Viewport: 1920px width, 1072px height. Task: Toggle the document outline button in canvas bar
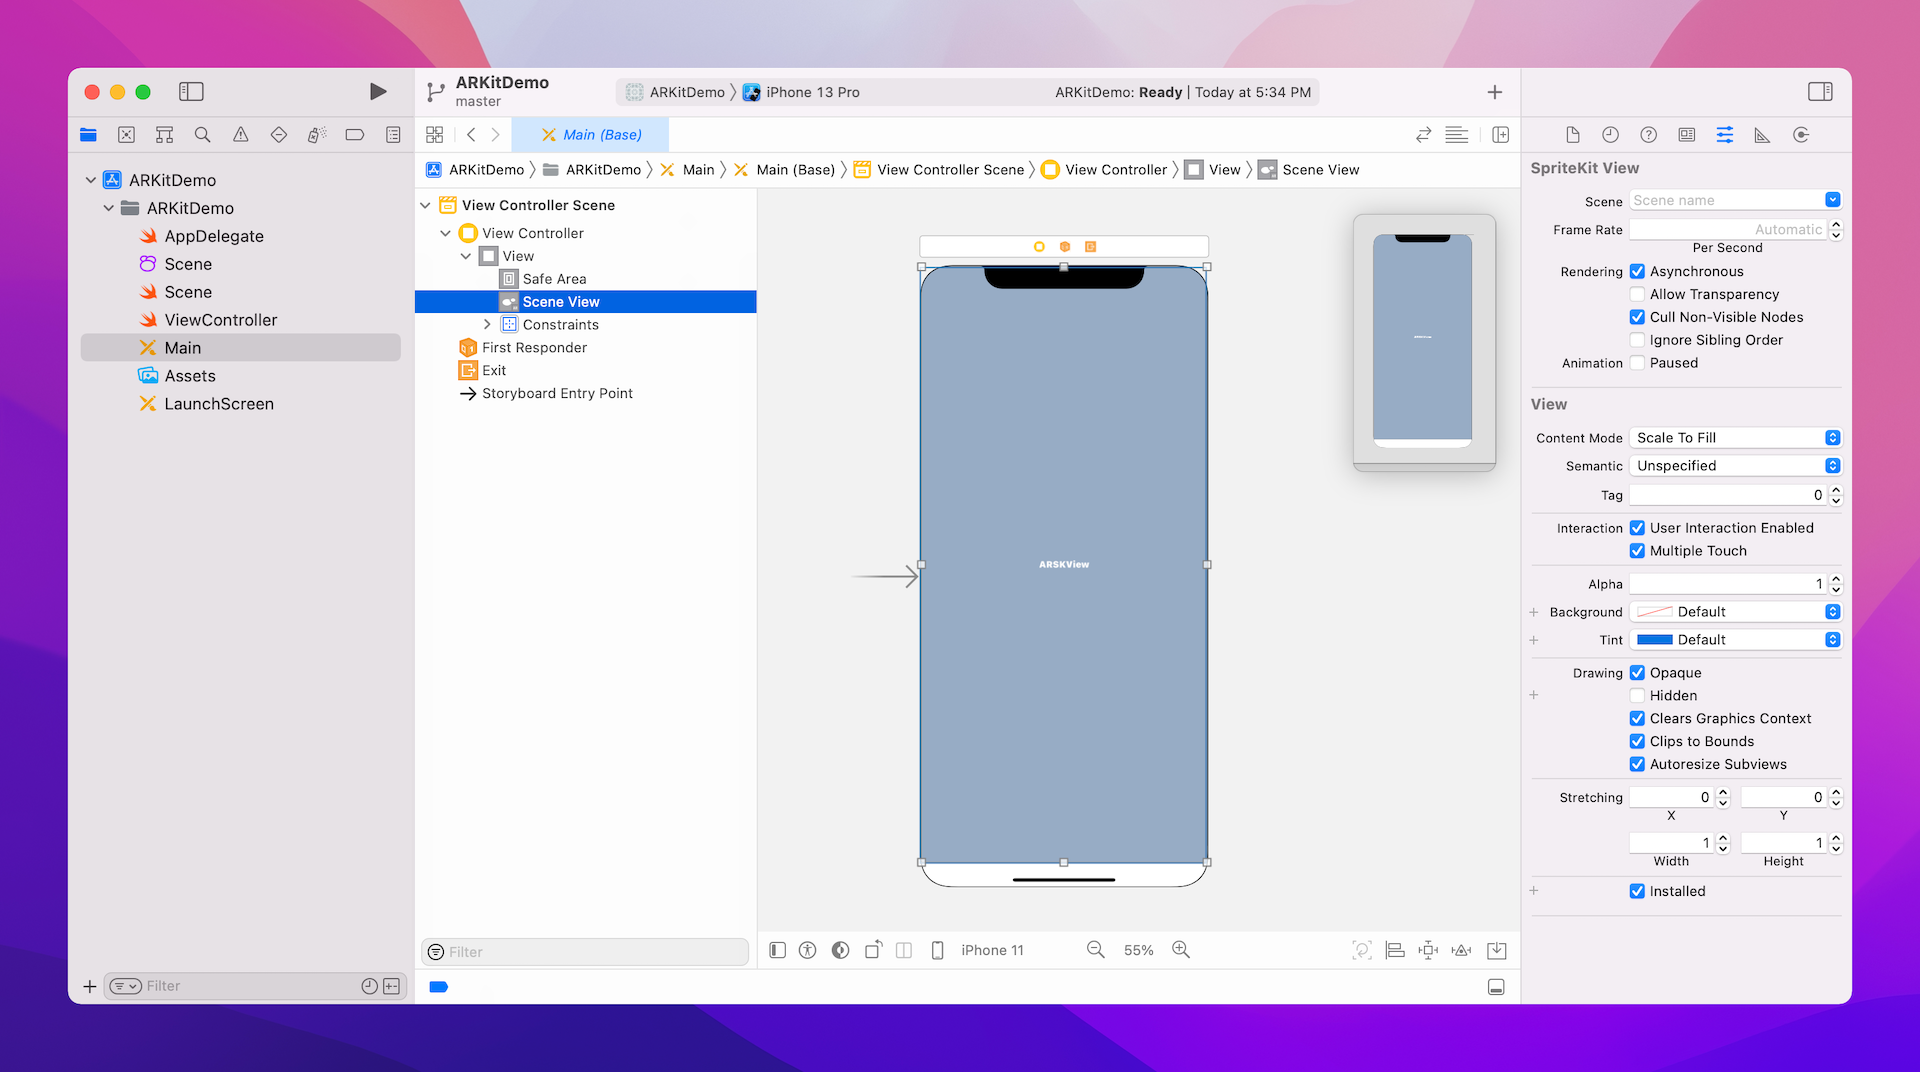coord(777,950)
